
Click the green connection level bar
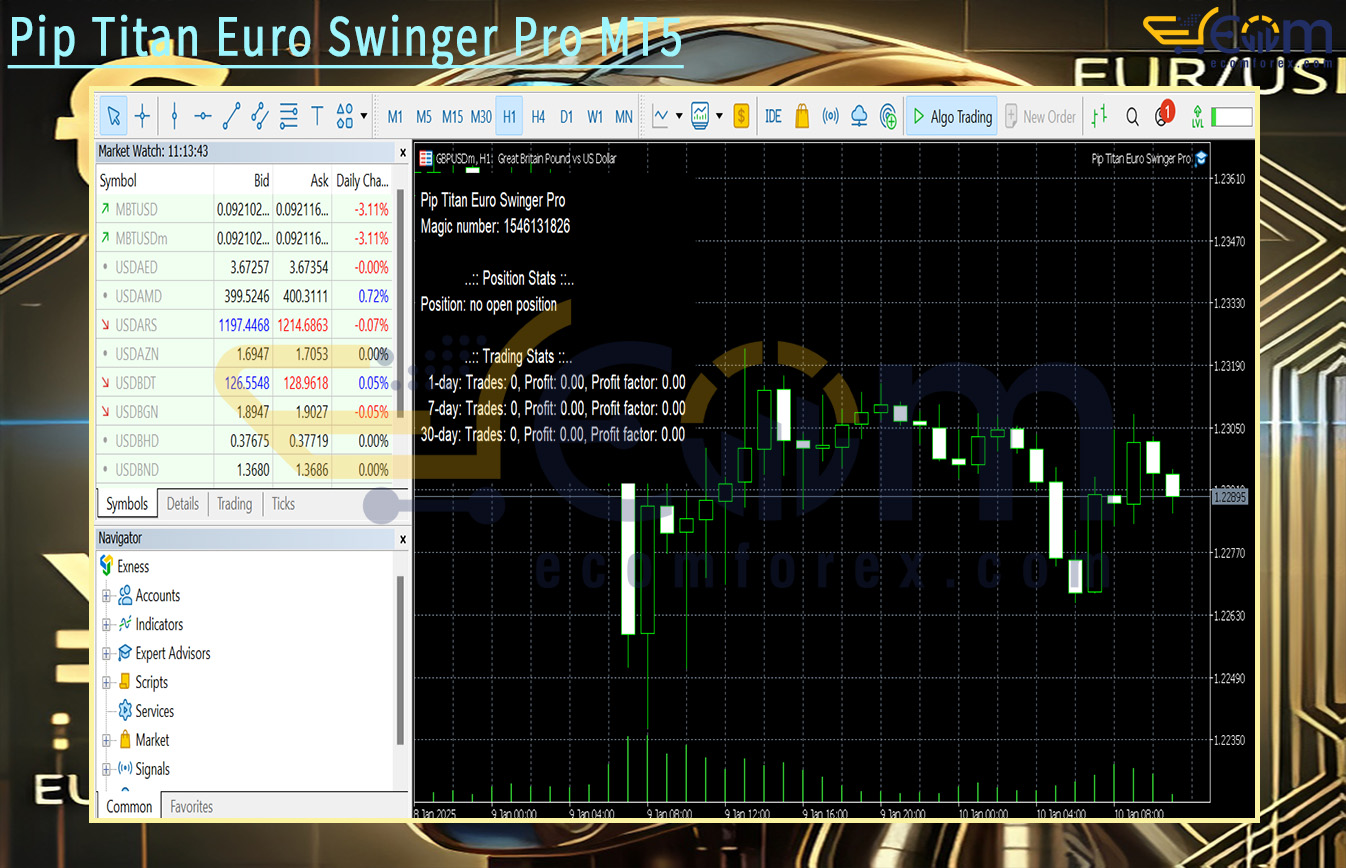[1232, 118]
